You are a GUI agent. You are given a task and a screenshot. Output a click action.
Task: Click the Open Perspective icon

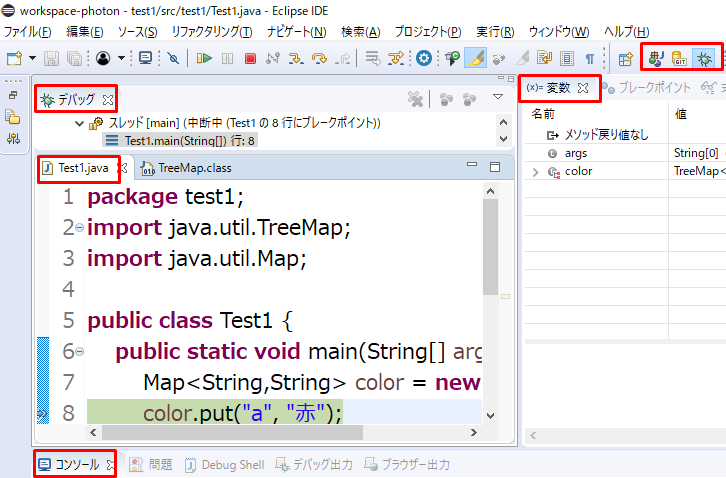point(626,58)
